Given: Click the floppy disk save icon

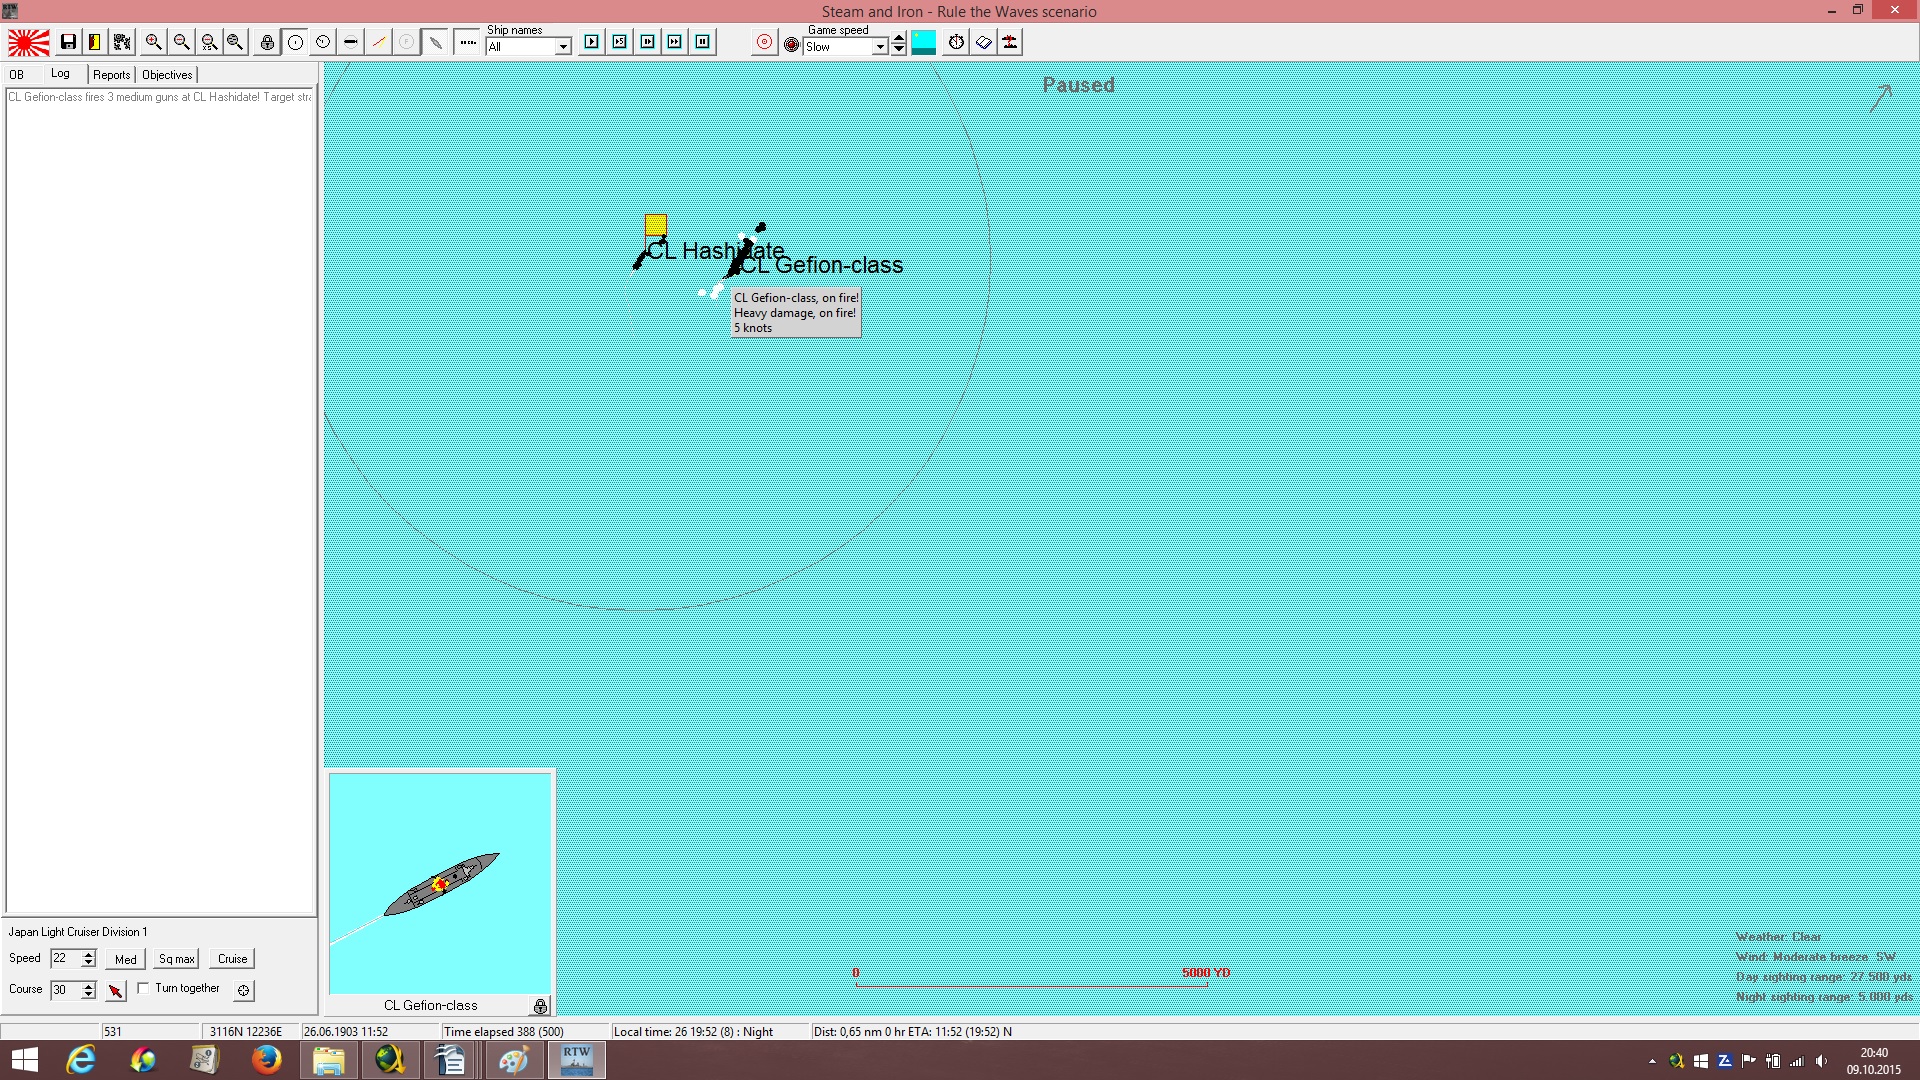Looking at the screenshot, I should [68, 42].
